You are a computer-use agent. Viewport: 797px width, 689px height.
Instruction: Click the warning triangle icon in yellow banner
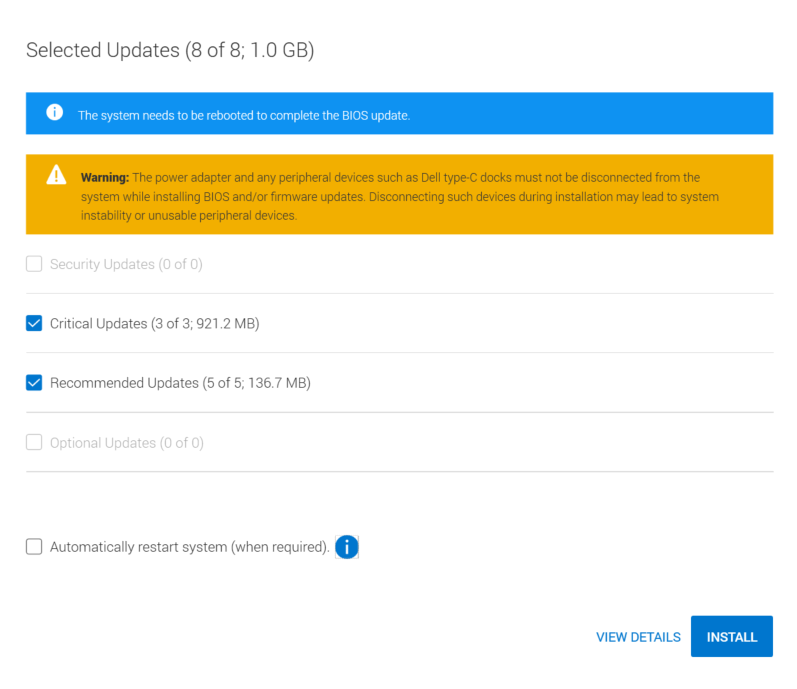56,176
